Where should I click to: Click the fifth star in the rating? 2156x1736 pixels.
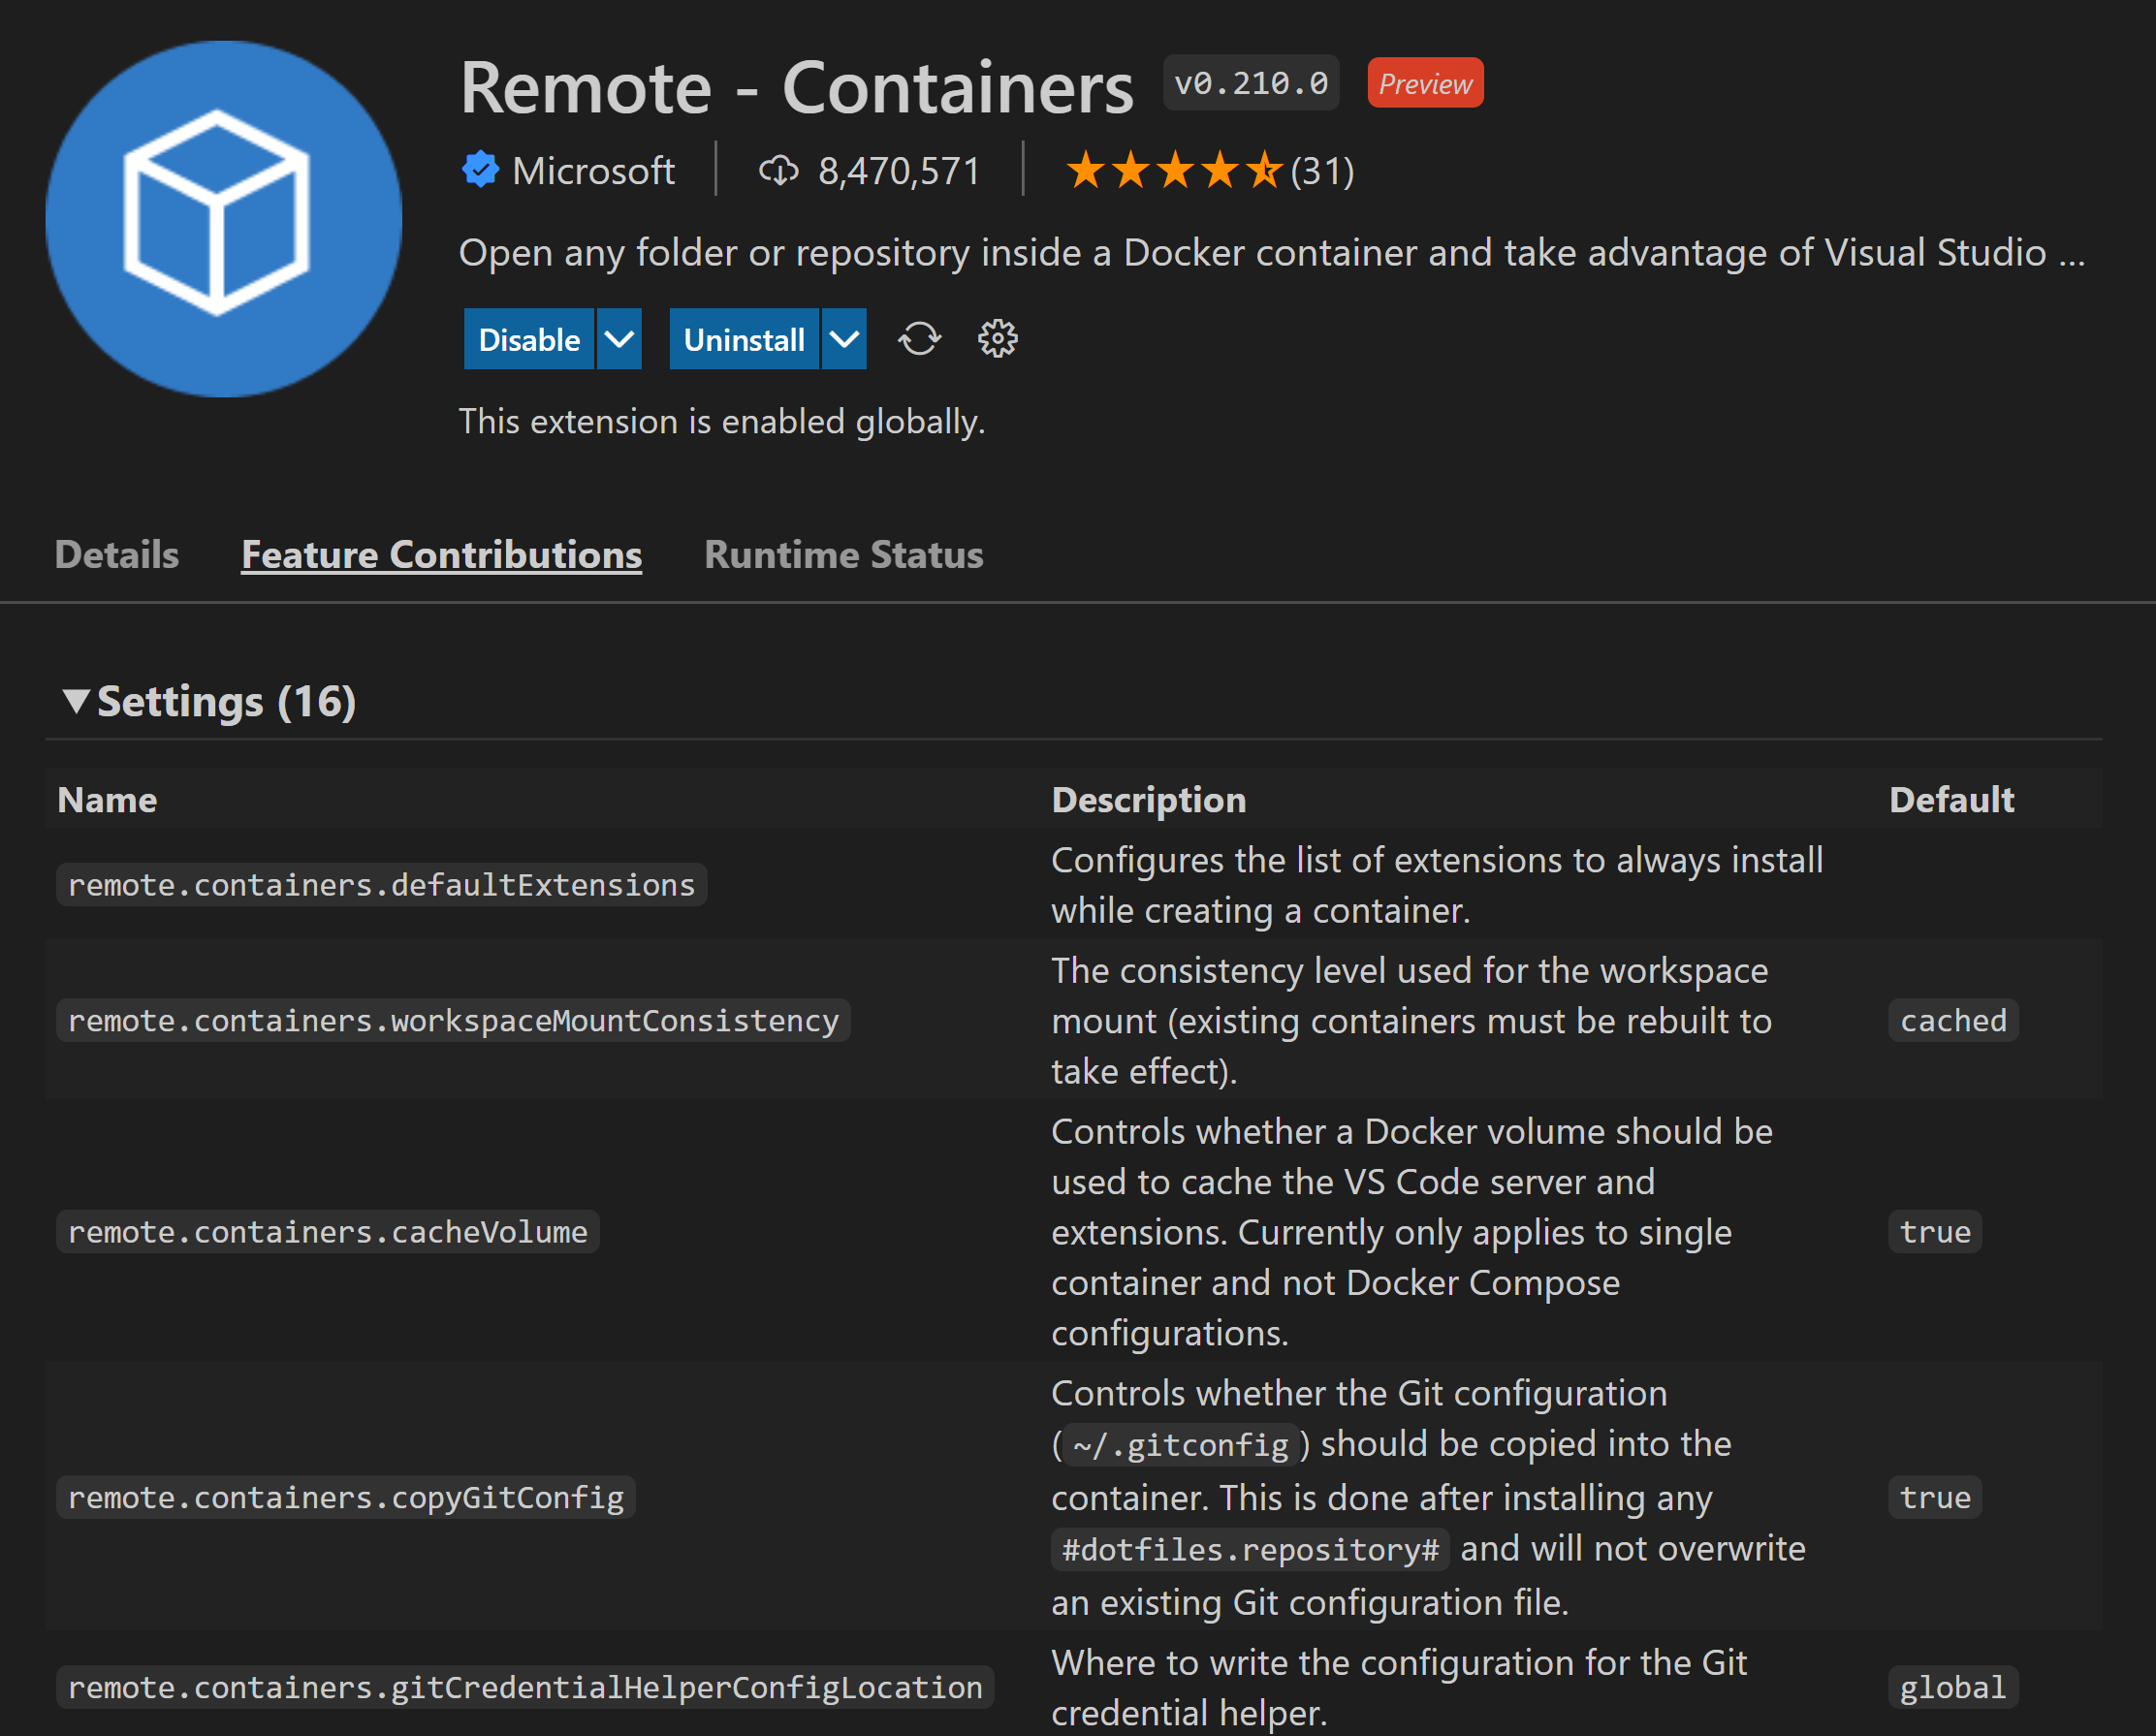click(x=1264, y=170)
